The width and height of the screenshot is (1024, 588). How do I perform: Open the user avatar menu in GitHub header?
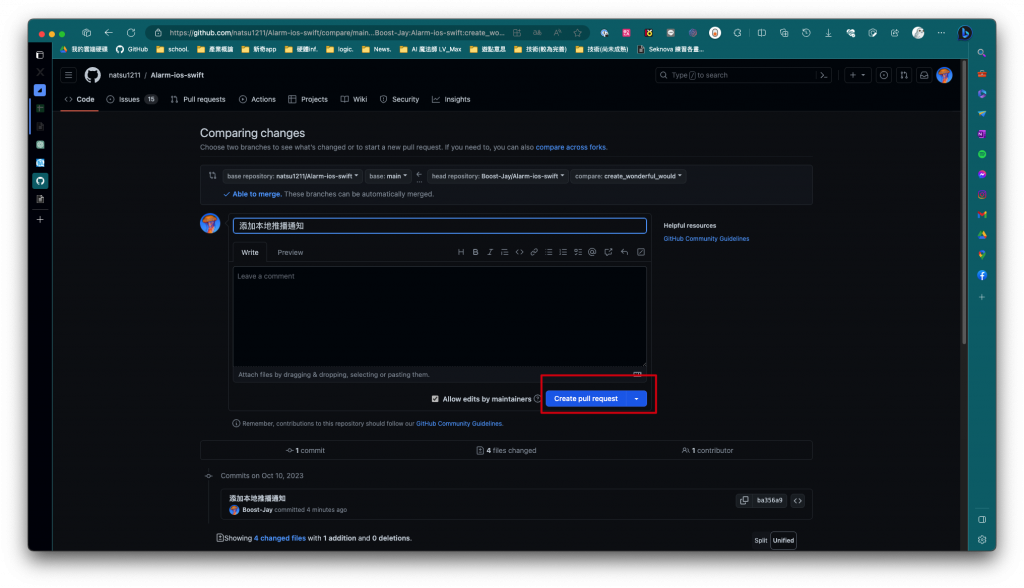pos(944,75)
